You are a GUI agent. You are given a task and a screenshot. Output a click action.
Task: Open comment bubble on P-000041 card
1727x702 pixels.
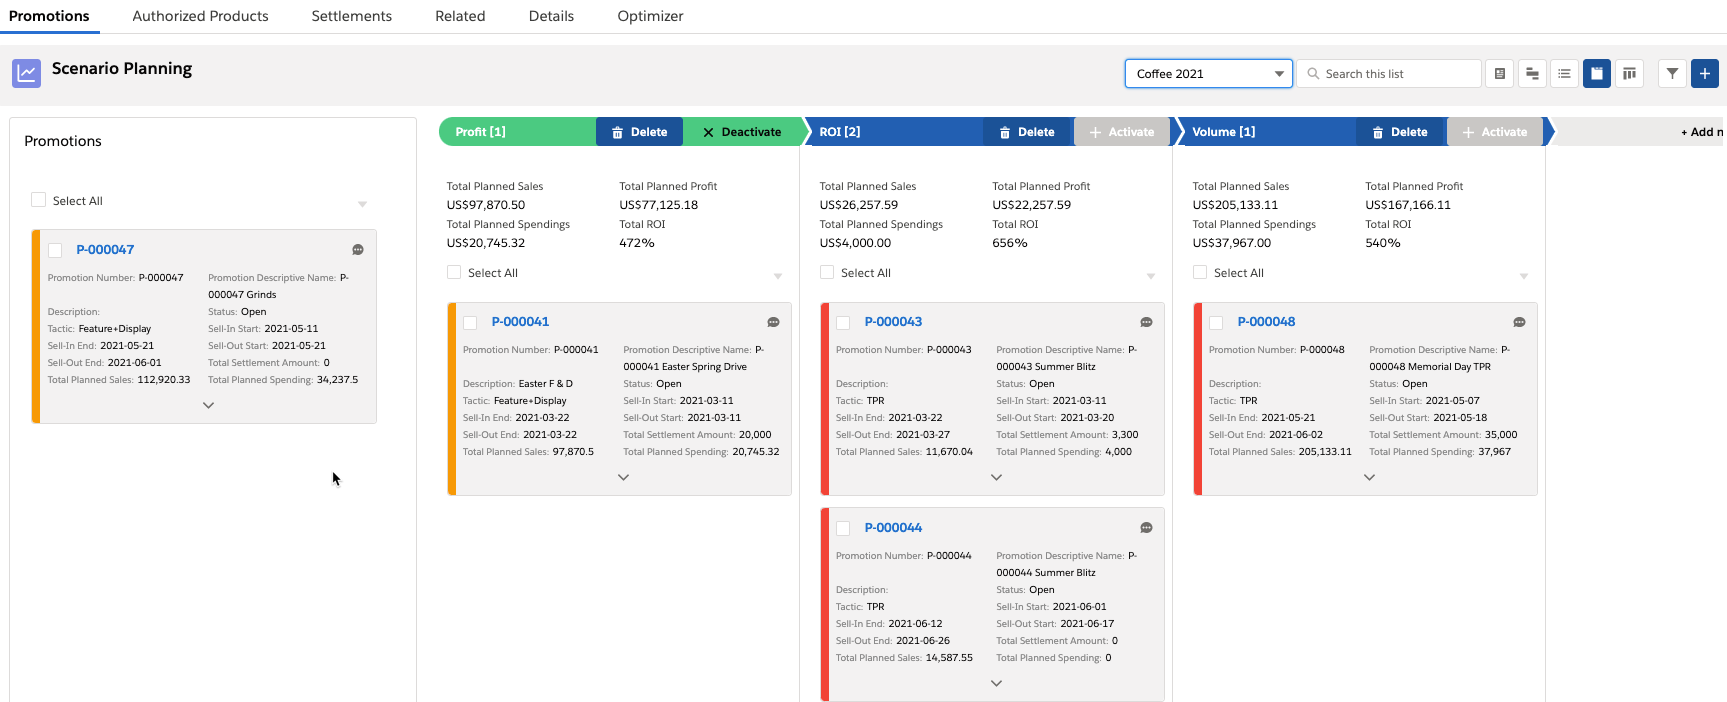coord(773,322)
